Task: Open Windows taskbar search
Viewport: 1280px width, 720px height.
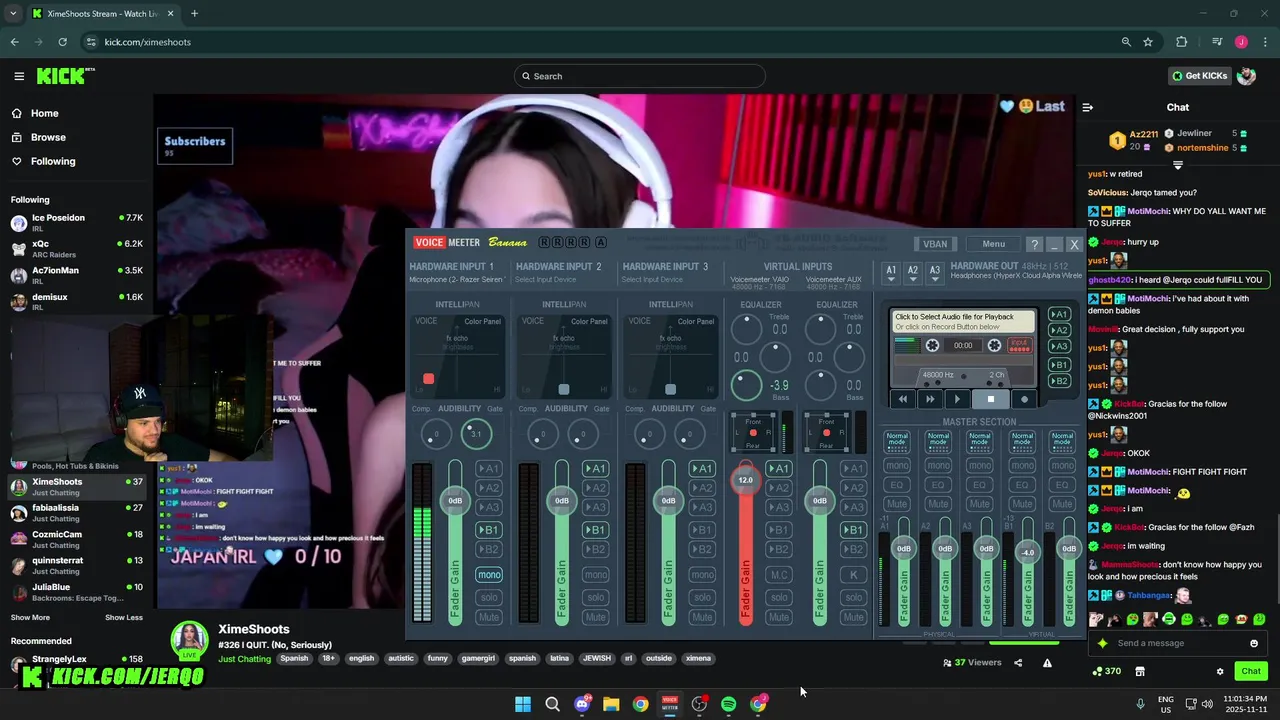Action: tap(552, 704)
